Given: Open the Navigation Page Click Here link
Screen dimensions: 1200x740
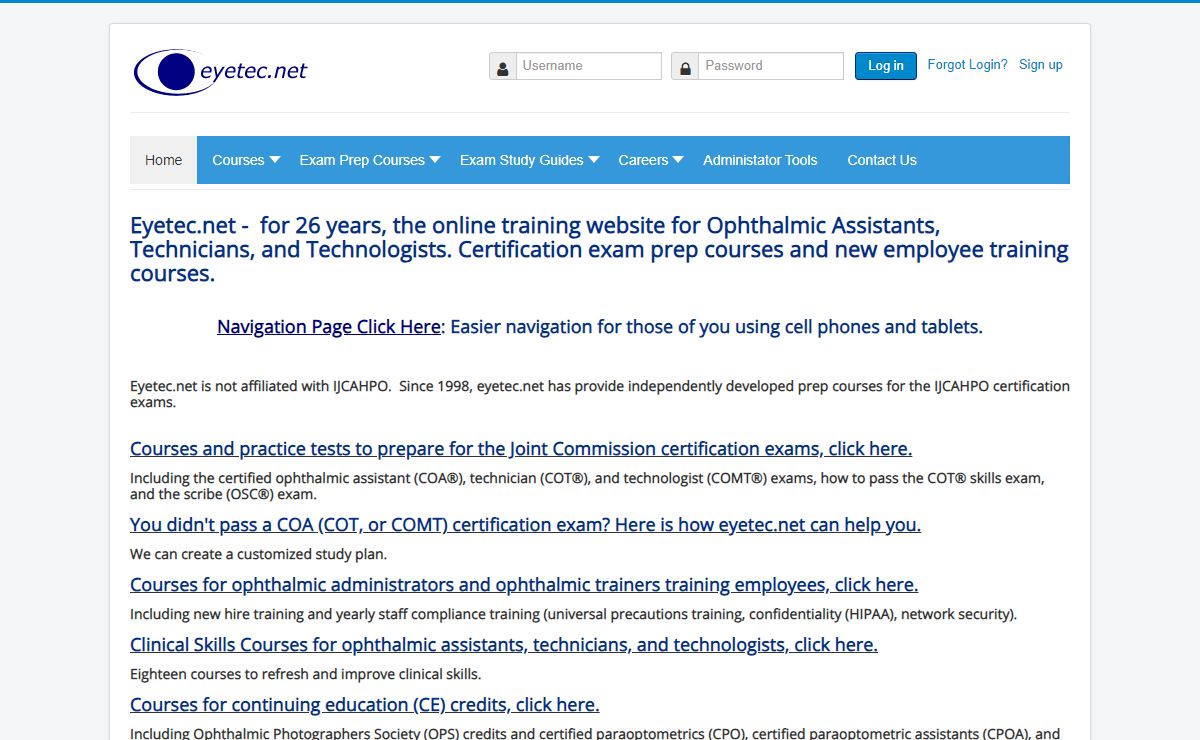Looking at the screenshot, I should tap(328, 327).
